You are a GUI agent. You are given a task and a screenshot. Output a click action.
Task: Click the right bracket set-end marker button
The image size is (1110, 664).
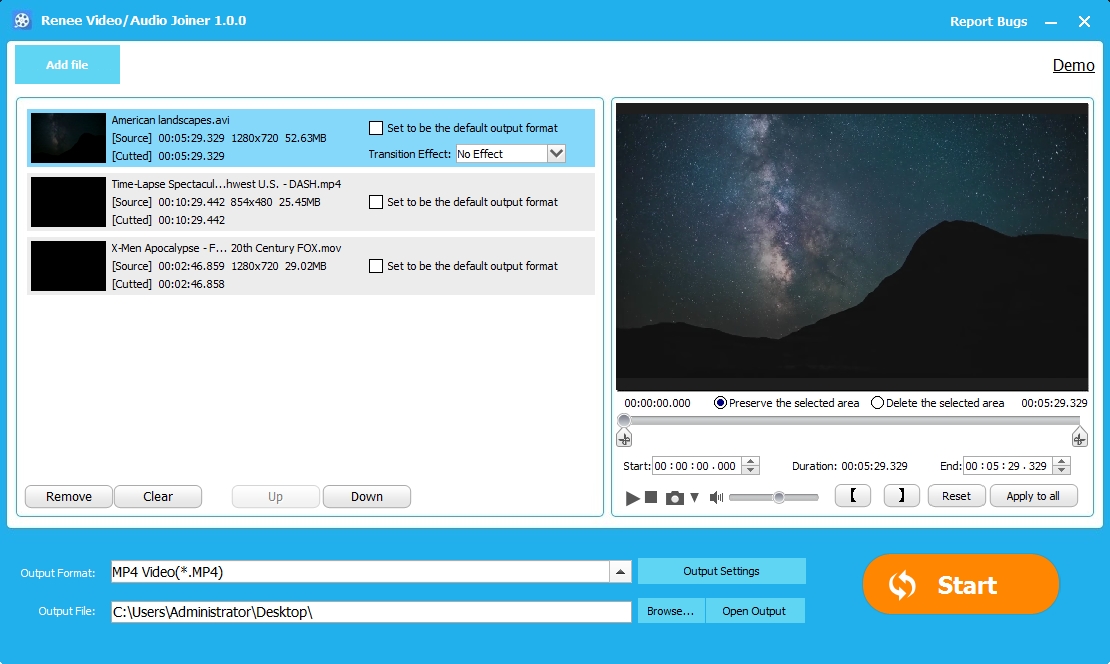click(x=901, y=496)
